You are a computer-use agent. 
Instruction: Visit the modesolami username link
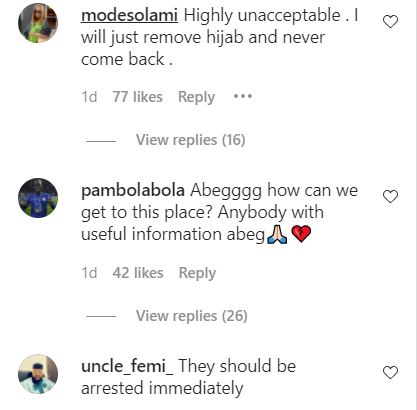[129, 16]
